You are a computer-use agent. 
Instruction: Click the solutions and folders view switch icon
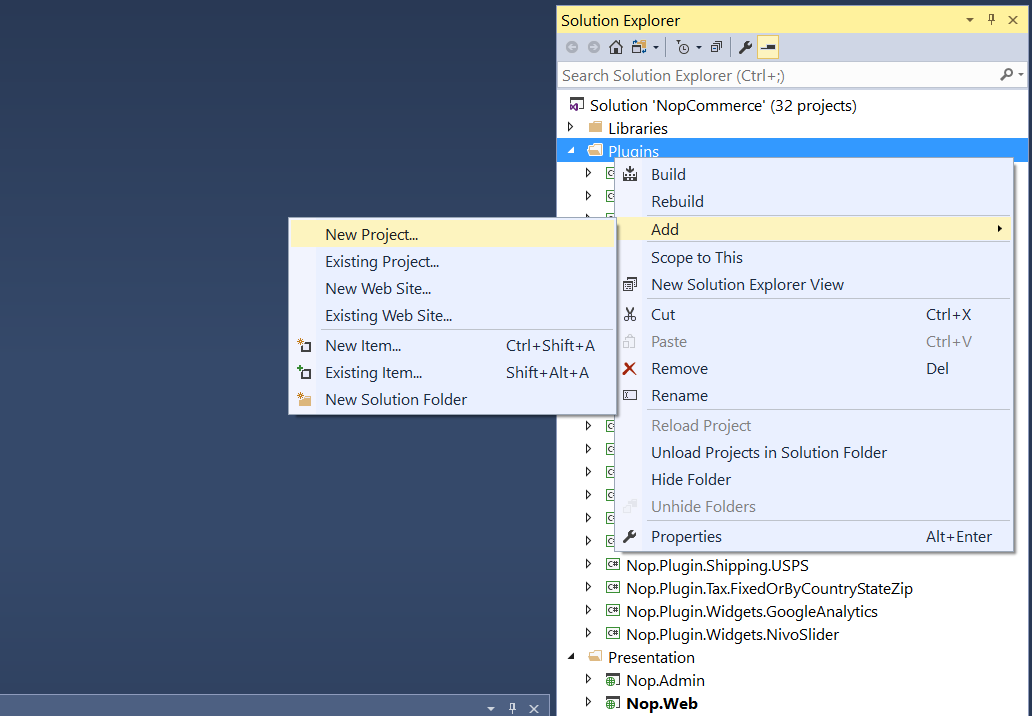[x=638, y=47]
